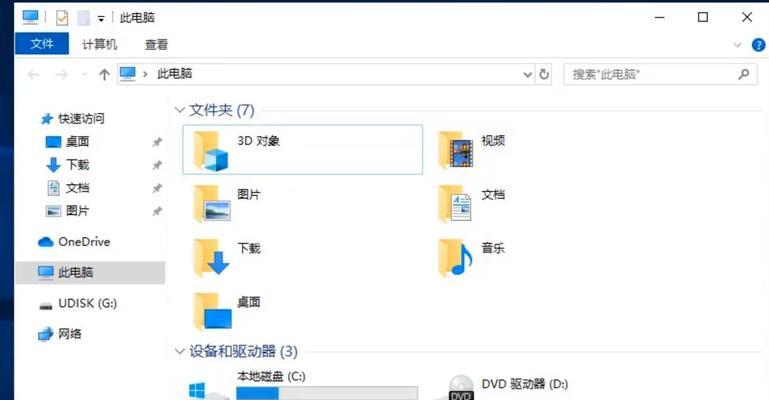Click the window system icon in title bar
Viewport: 769px width, 400px height.
point(30,18)
